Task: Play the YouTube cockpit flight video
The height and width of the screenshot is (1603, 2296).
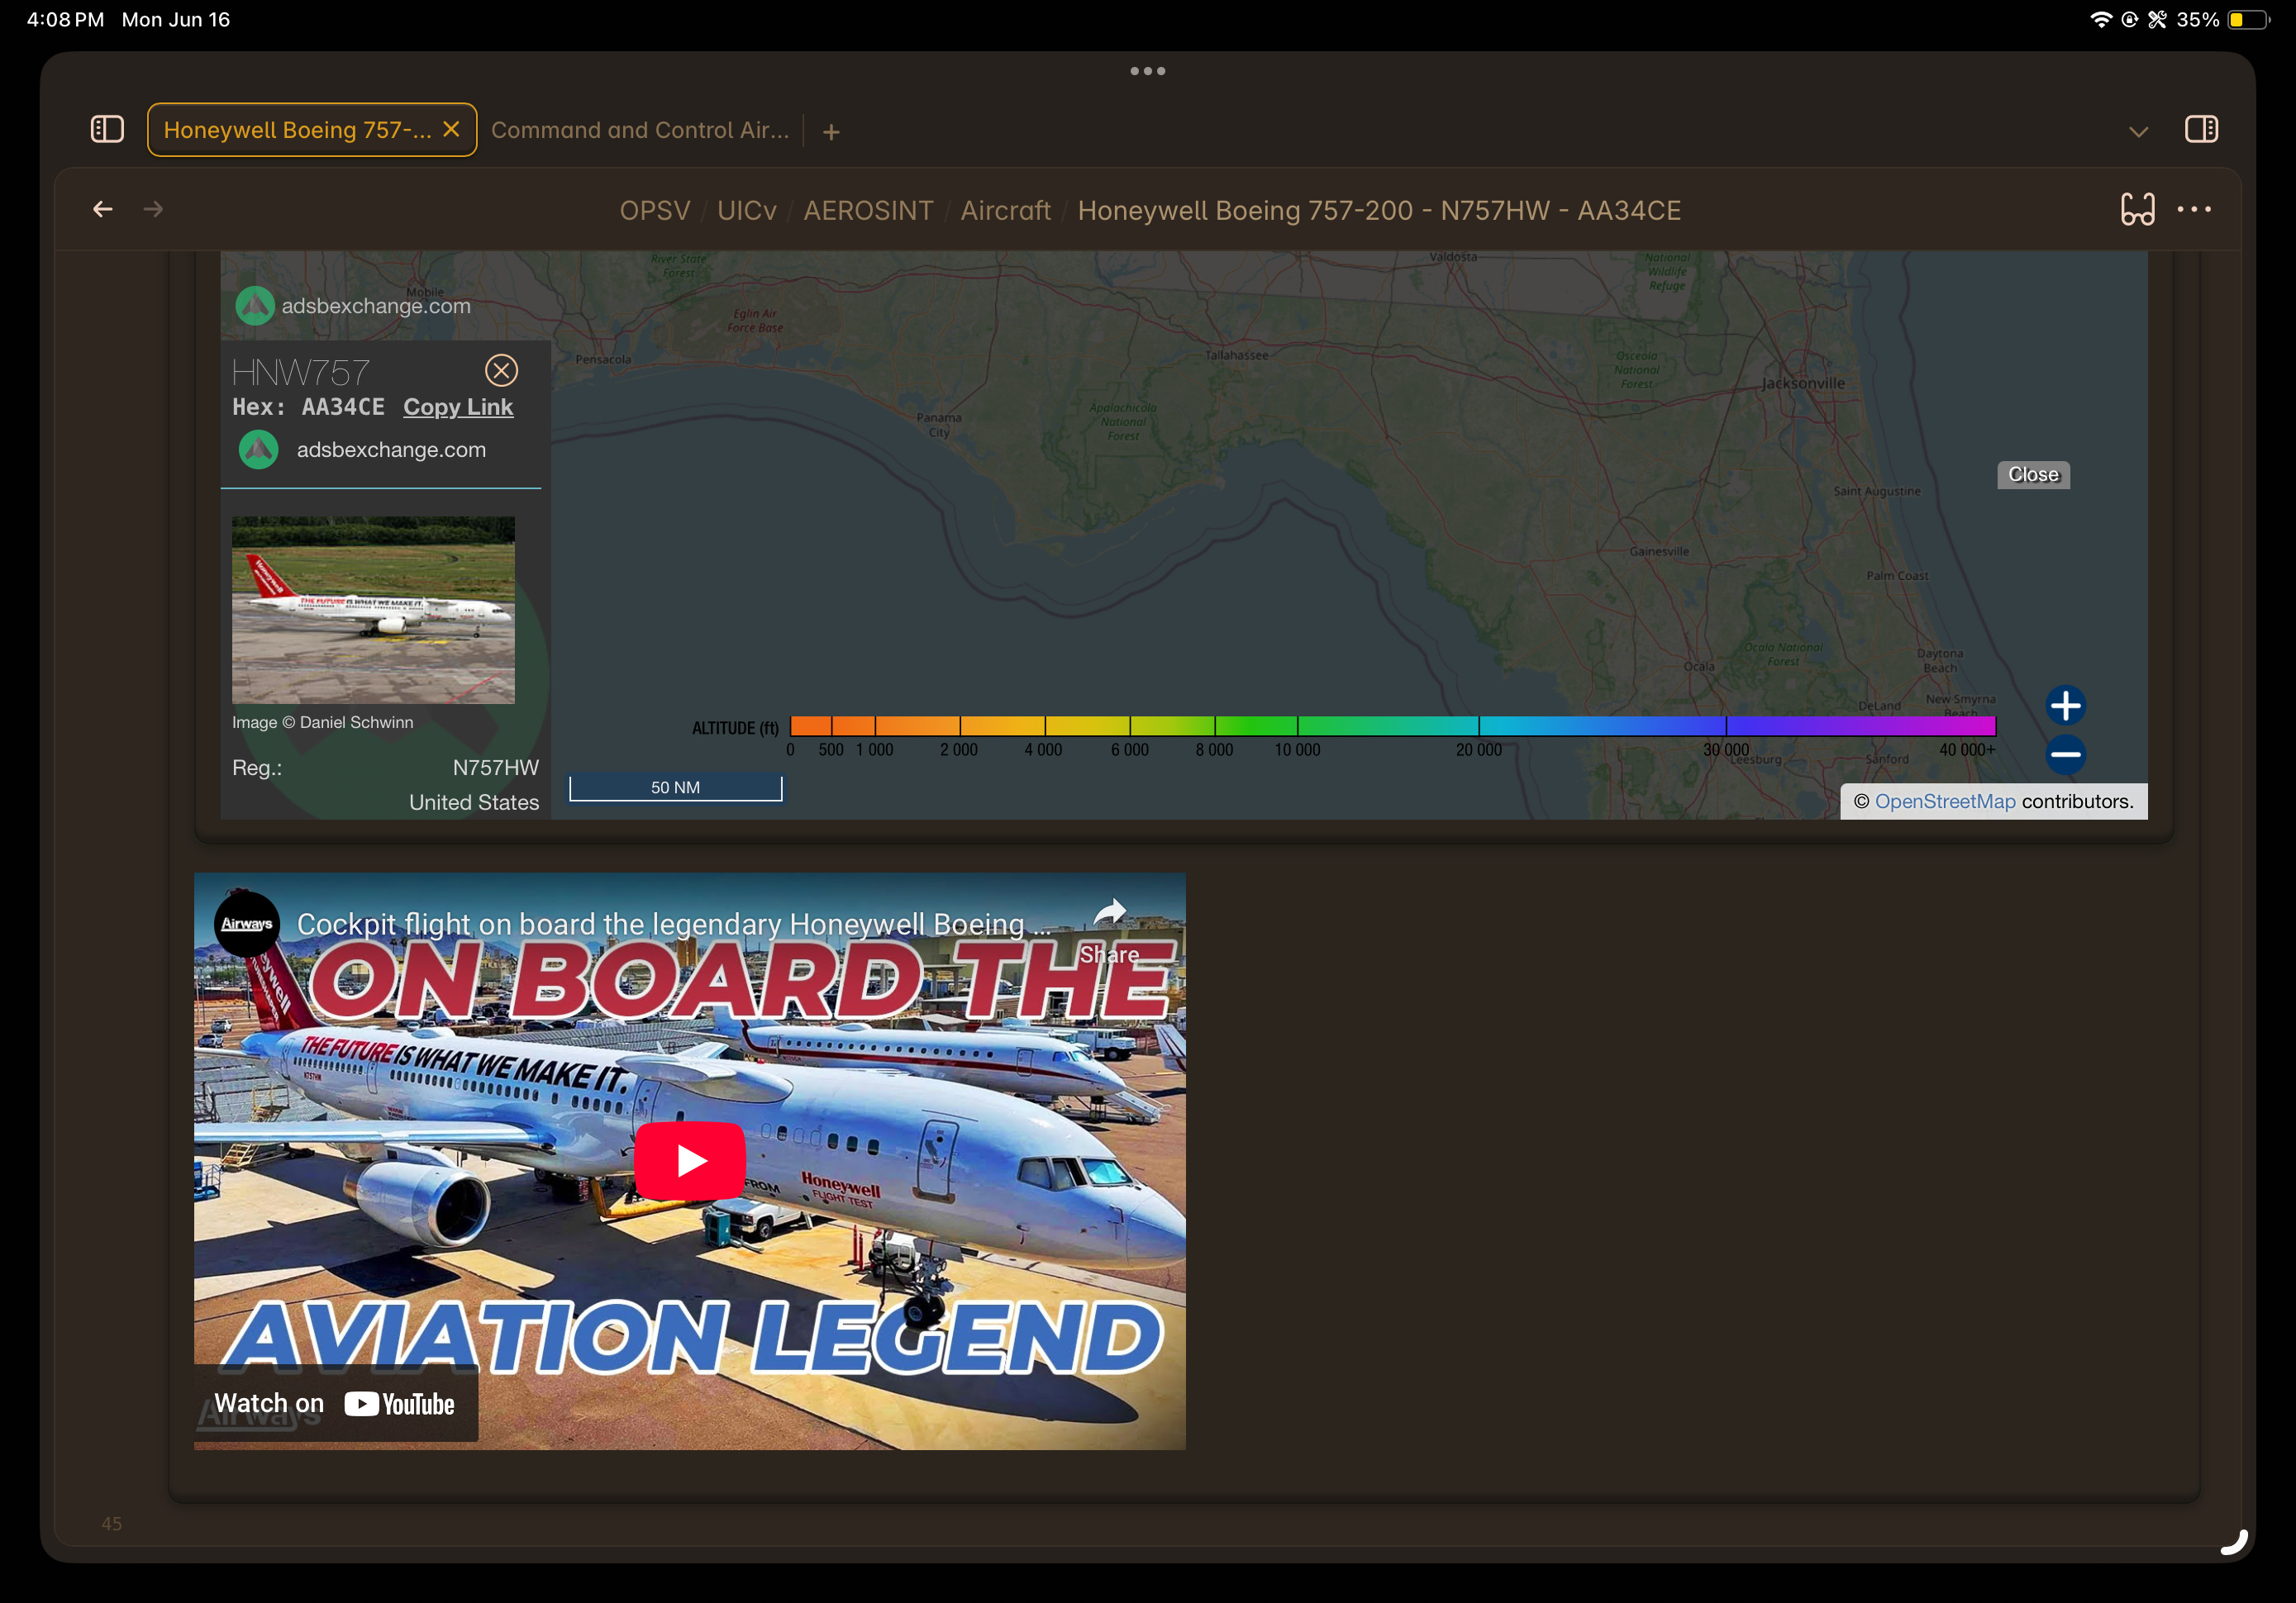Action: tap(689, 1160)
